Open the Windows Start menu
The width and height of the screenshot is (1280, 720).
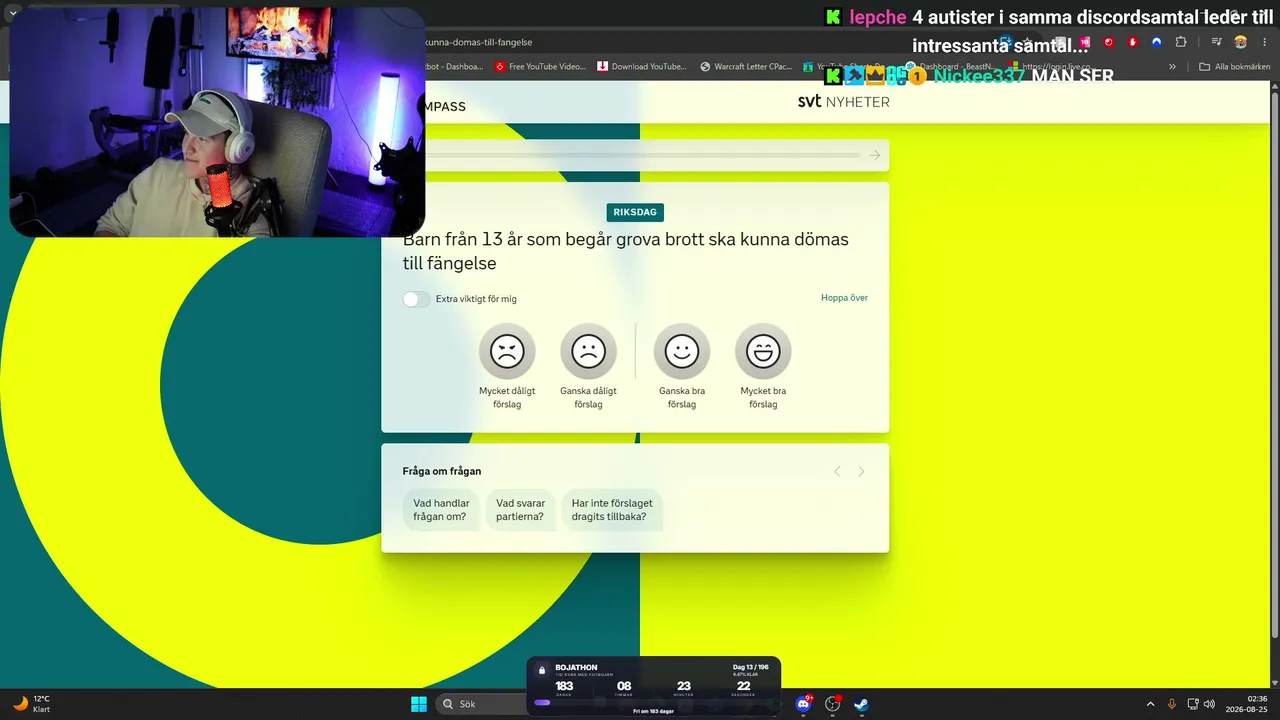419,704
